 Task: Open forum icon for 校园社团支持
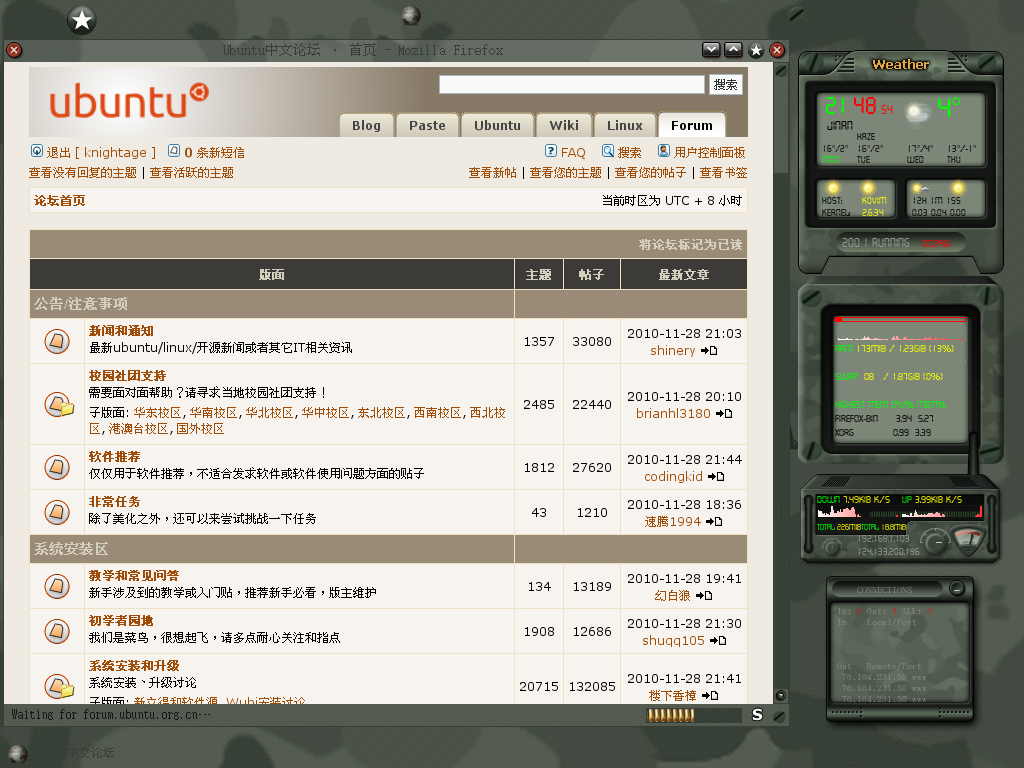click(58, 404)
